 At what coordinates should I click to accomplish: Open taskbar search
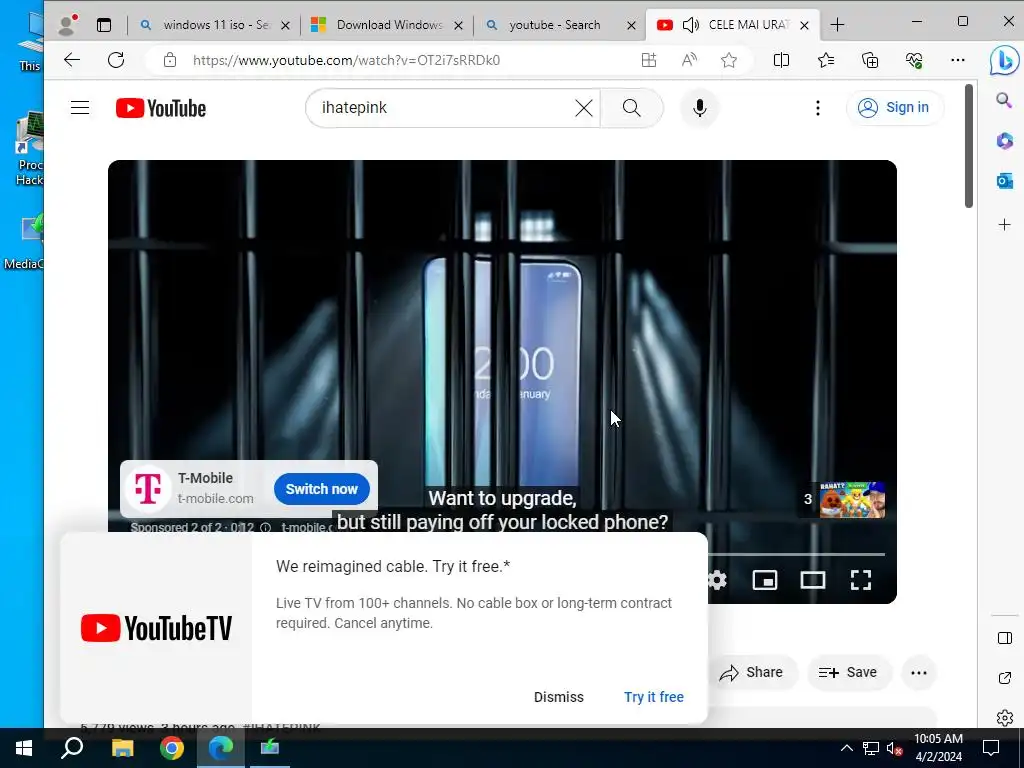[72, 748]
